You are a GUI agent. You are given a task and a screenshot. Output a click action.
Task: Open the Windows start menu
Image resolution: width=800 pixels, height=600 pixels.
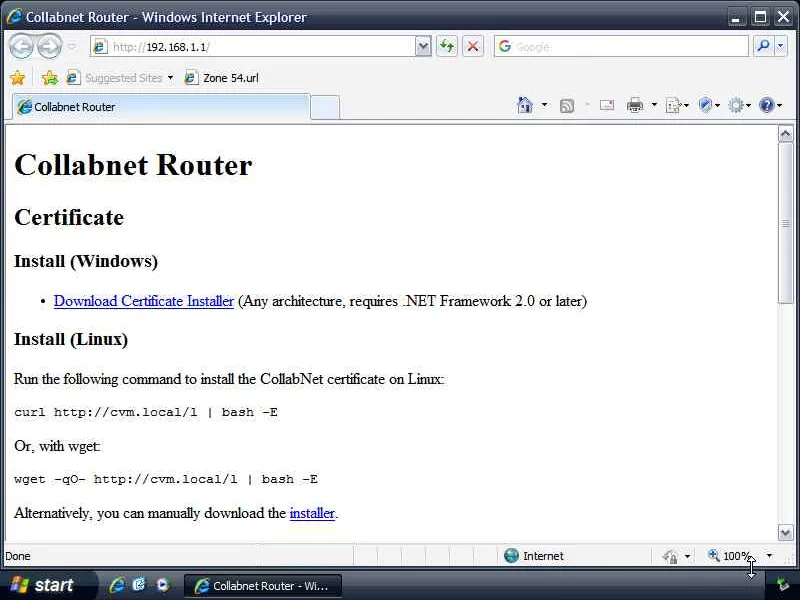click(44, 585)
